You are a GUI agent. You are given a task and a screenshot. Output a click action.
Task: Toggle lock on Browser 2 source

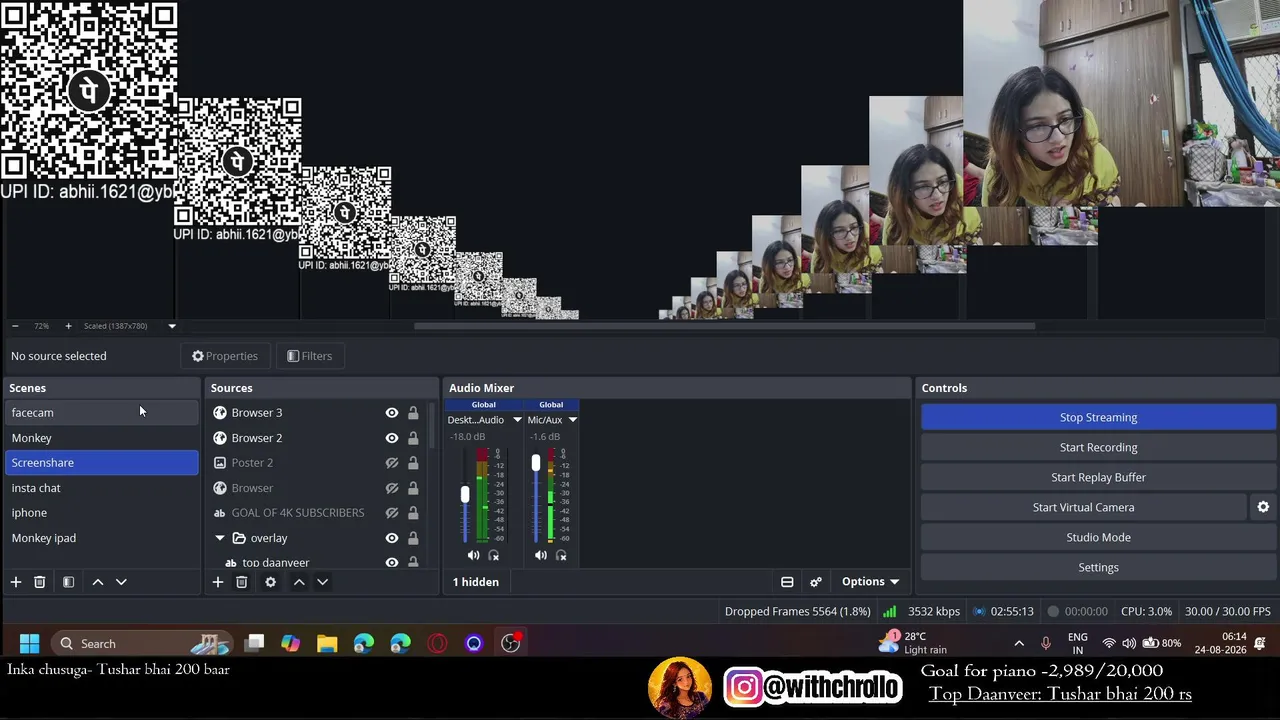coord(413,438)
